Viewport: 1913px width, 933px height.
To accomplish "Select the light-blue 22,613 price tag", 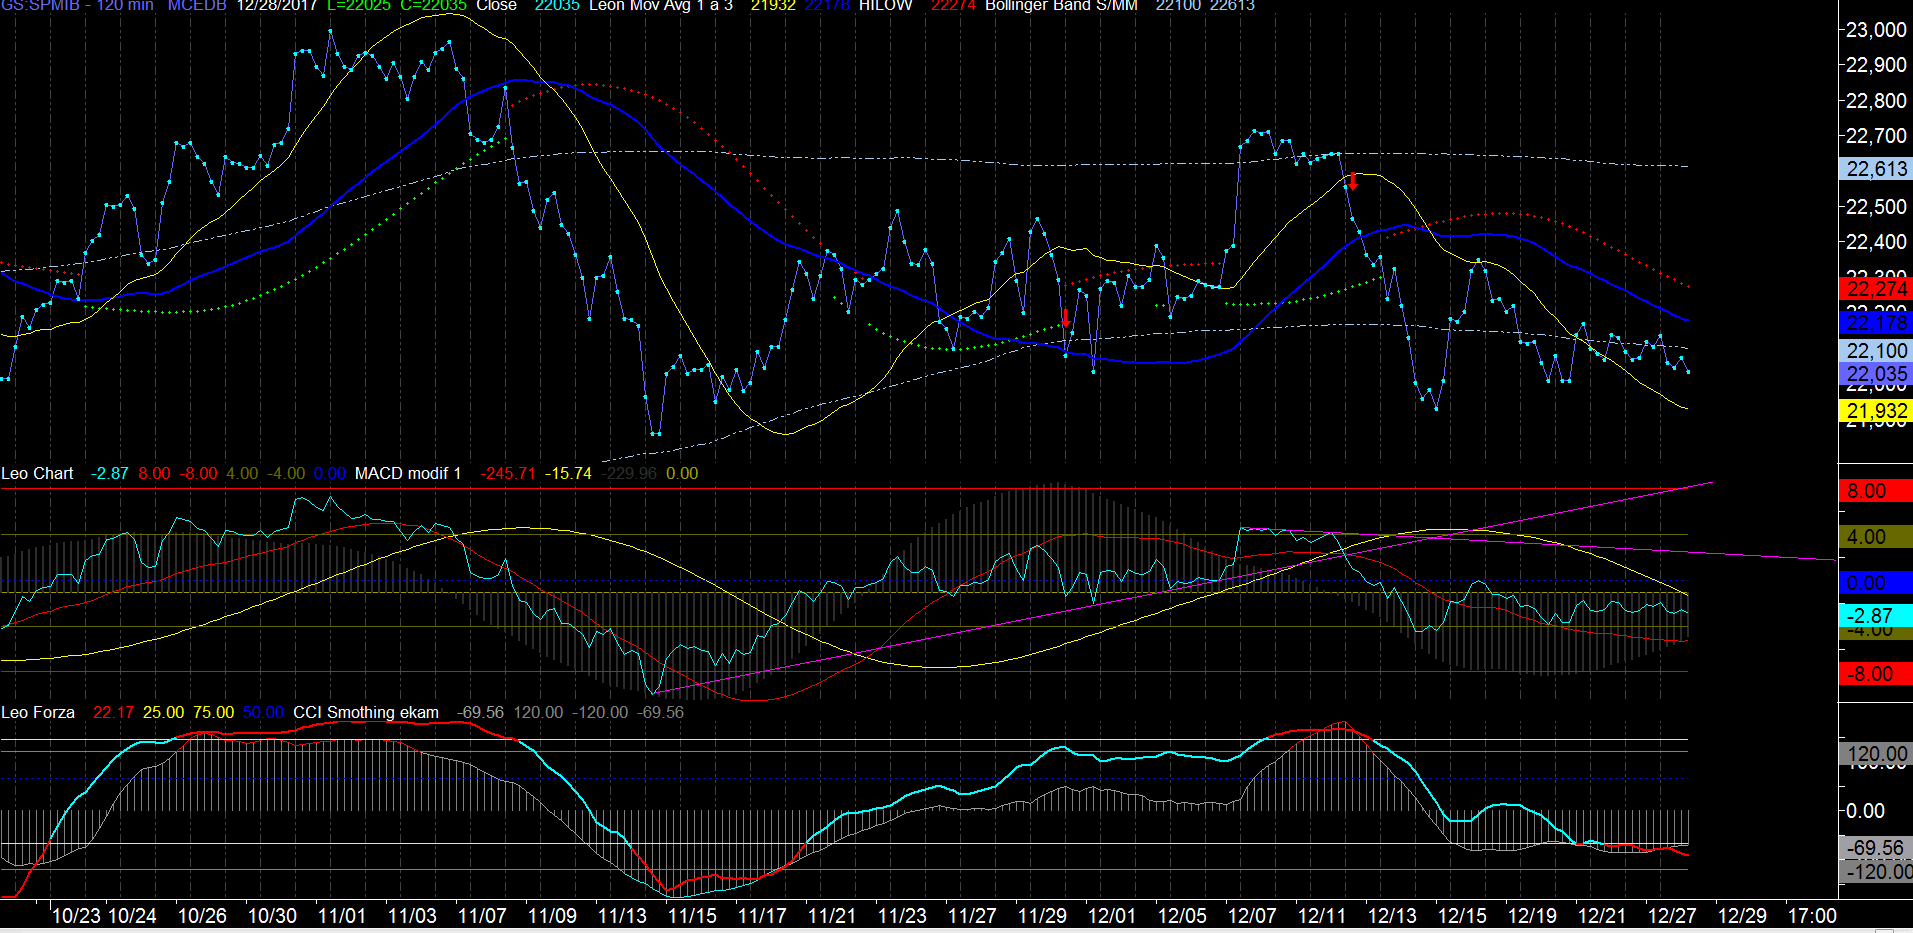I will (1876, 169).
